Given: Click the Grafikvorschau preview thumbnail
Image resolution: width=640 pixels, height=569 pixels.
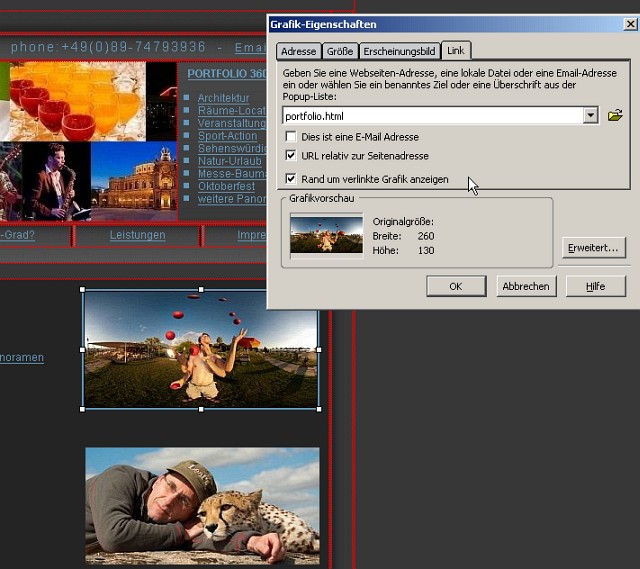Looking at the screenshot, I should tap(326, 234).
